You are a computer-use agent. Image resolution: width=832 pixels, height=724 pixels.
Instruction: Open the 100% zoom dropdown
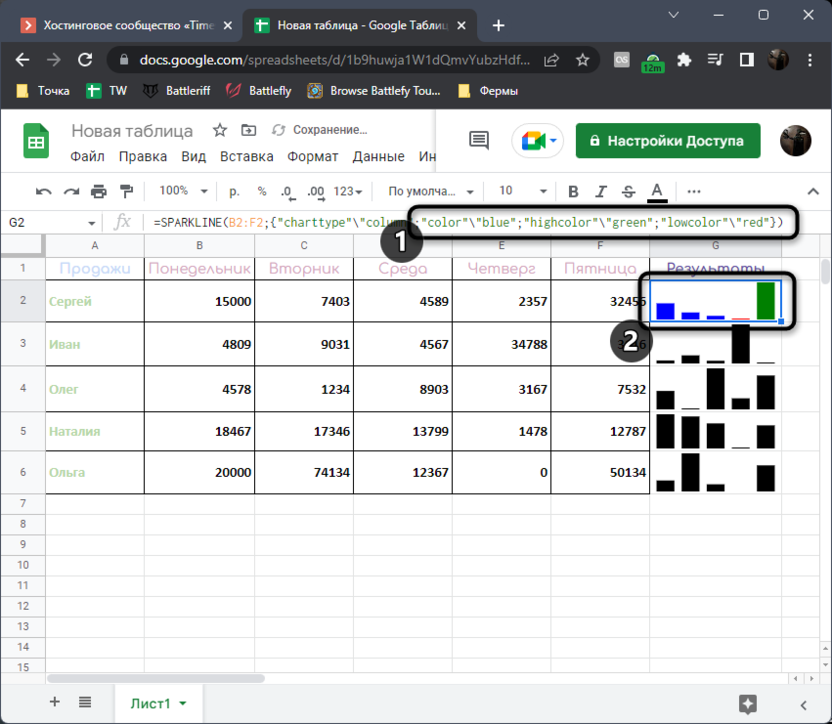pos(183,191)
